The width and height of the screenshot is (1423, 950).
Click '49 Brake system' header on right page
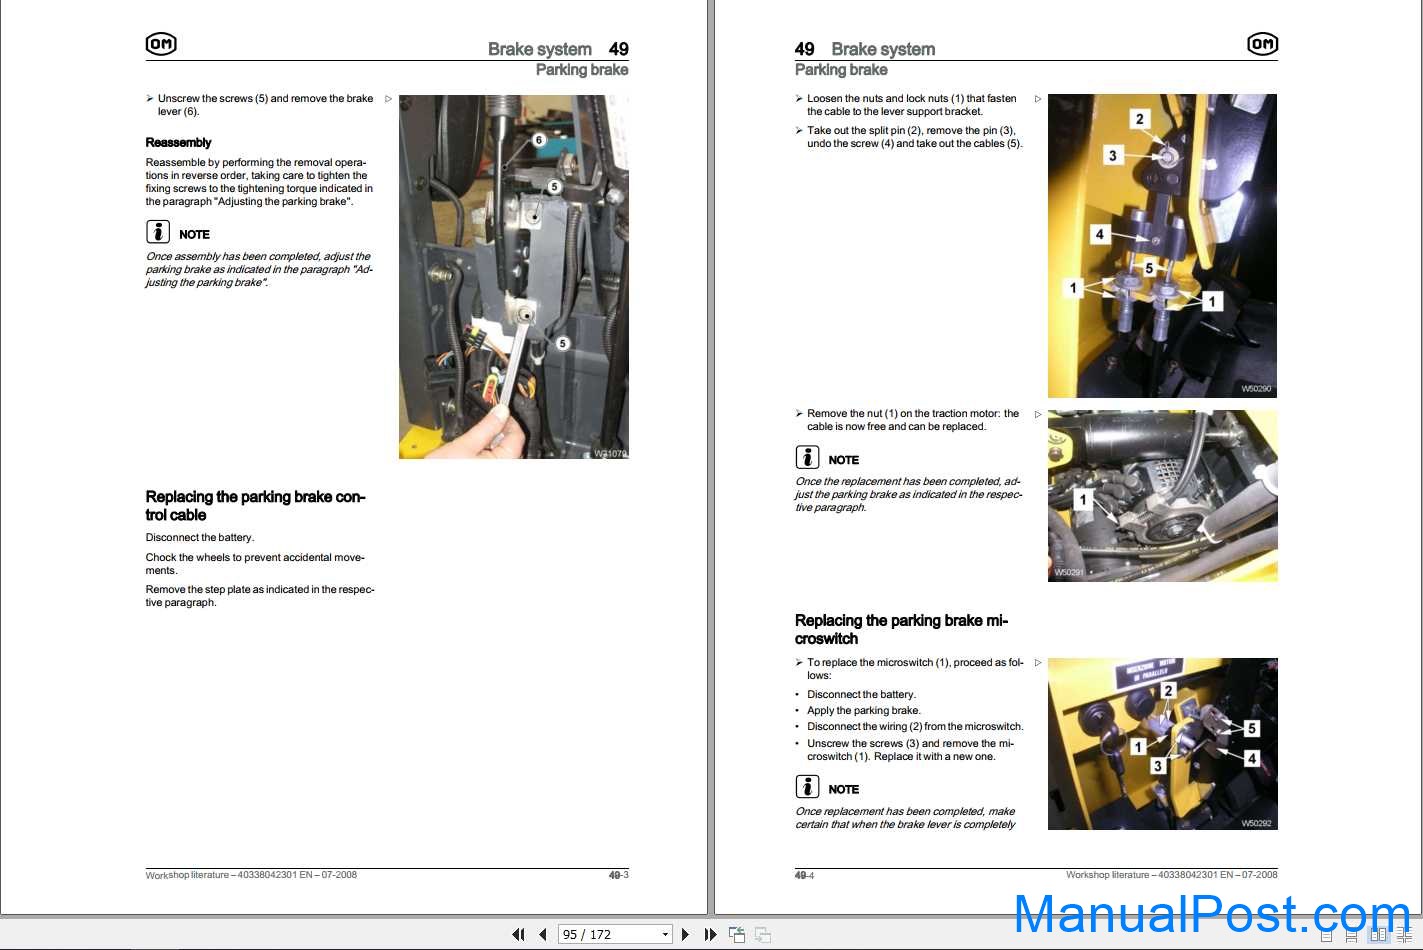click(865, 49)
